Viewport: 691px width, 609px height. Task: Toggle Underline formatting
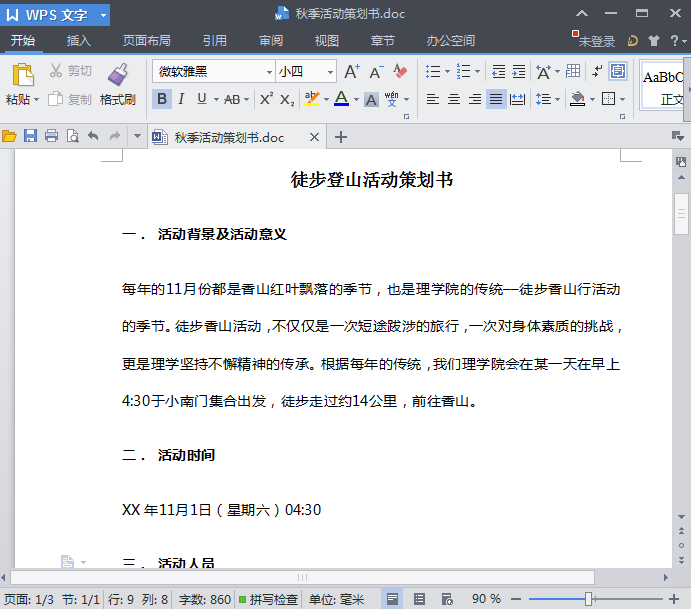click(202, 99)
